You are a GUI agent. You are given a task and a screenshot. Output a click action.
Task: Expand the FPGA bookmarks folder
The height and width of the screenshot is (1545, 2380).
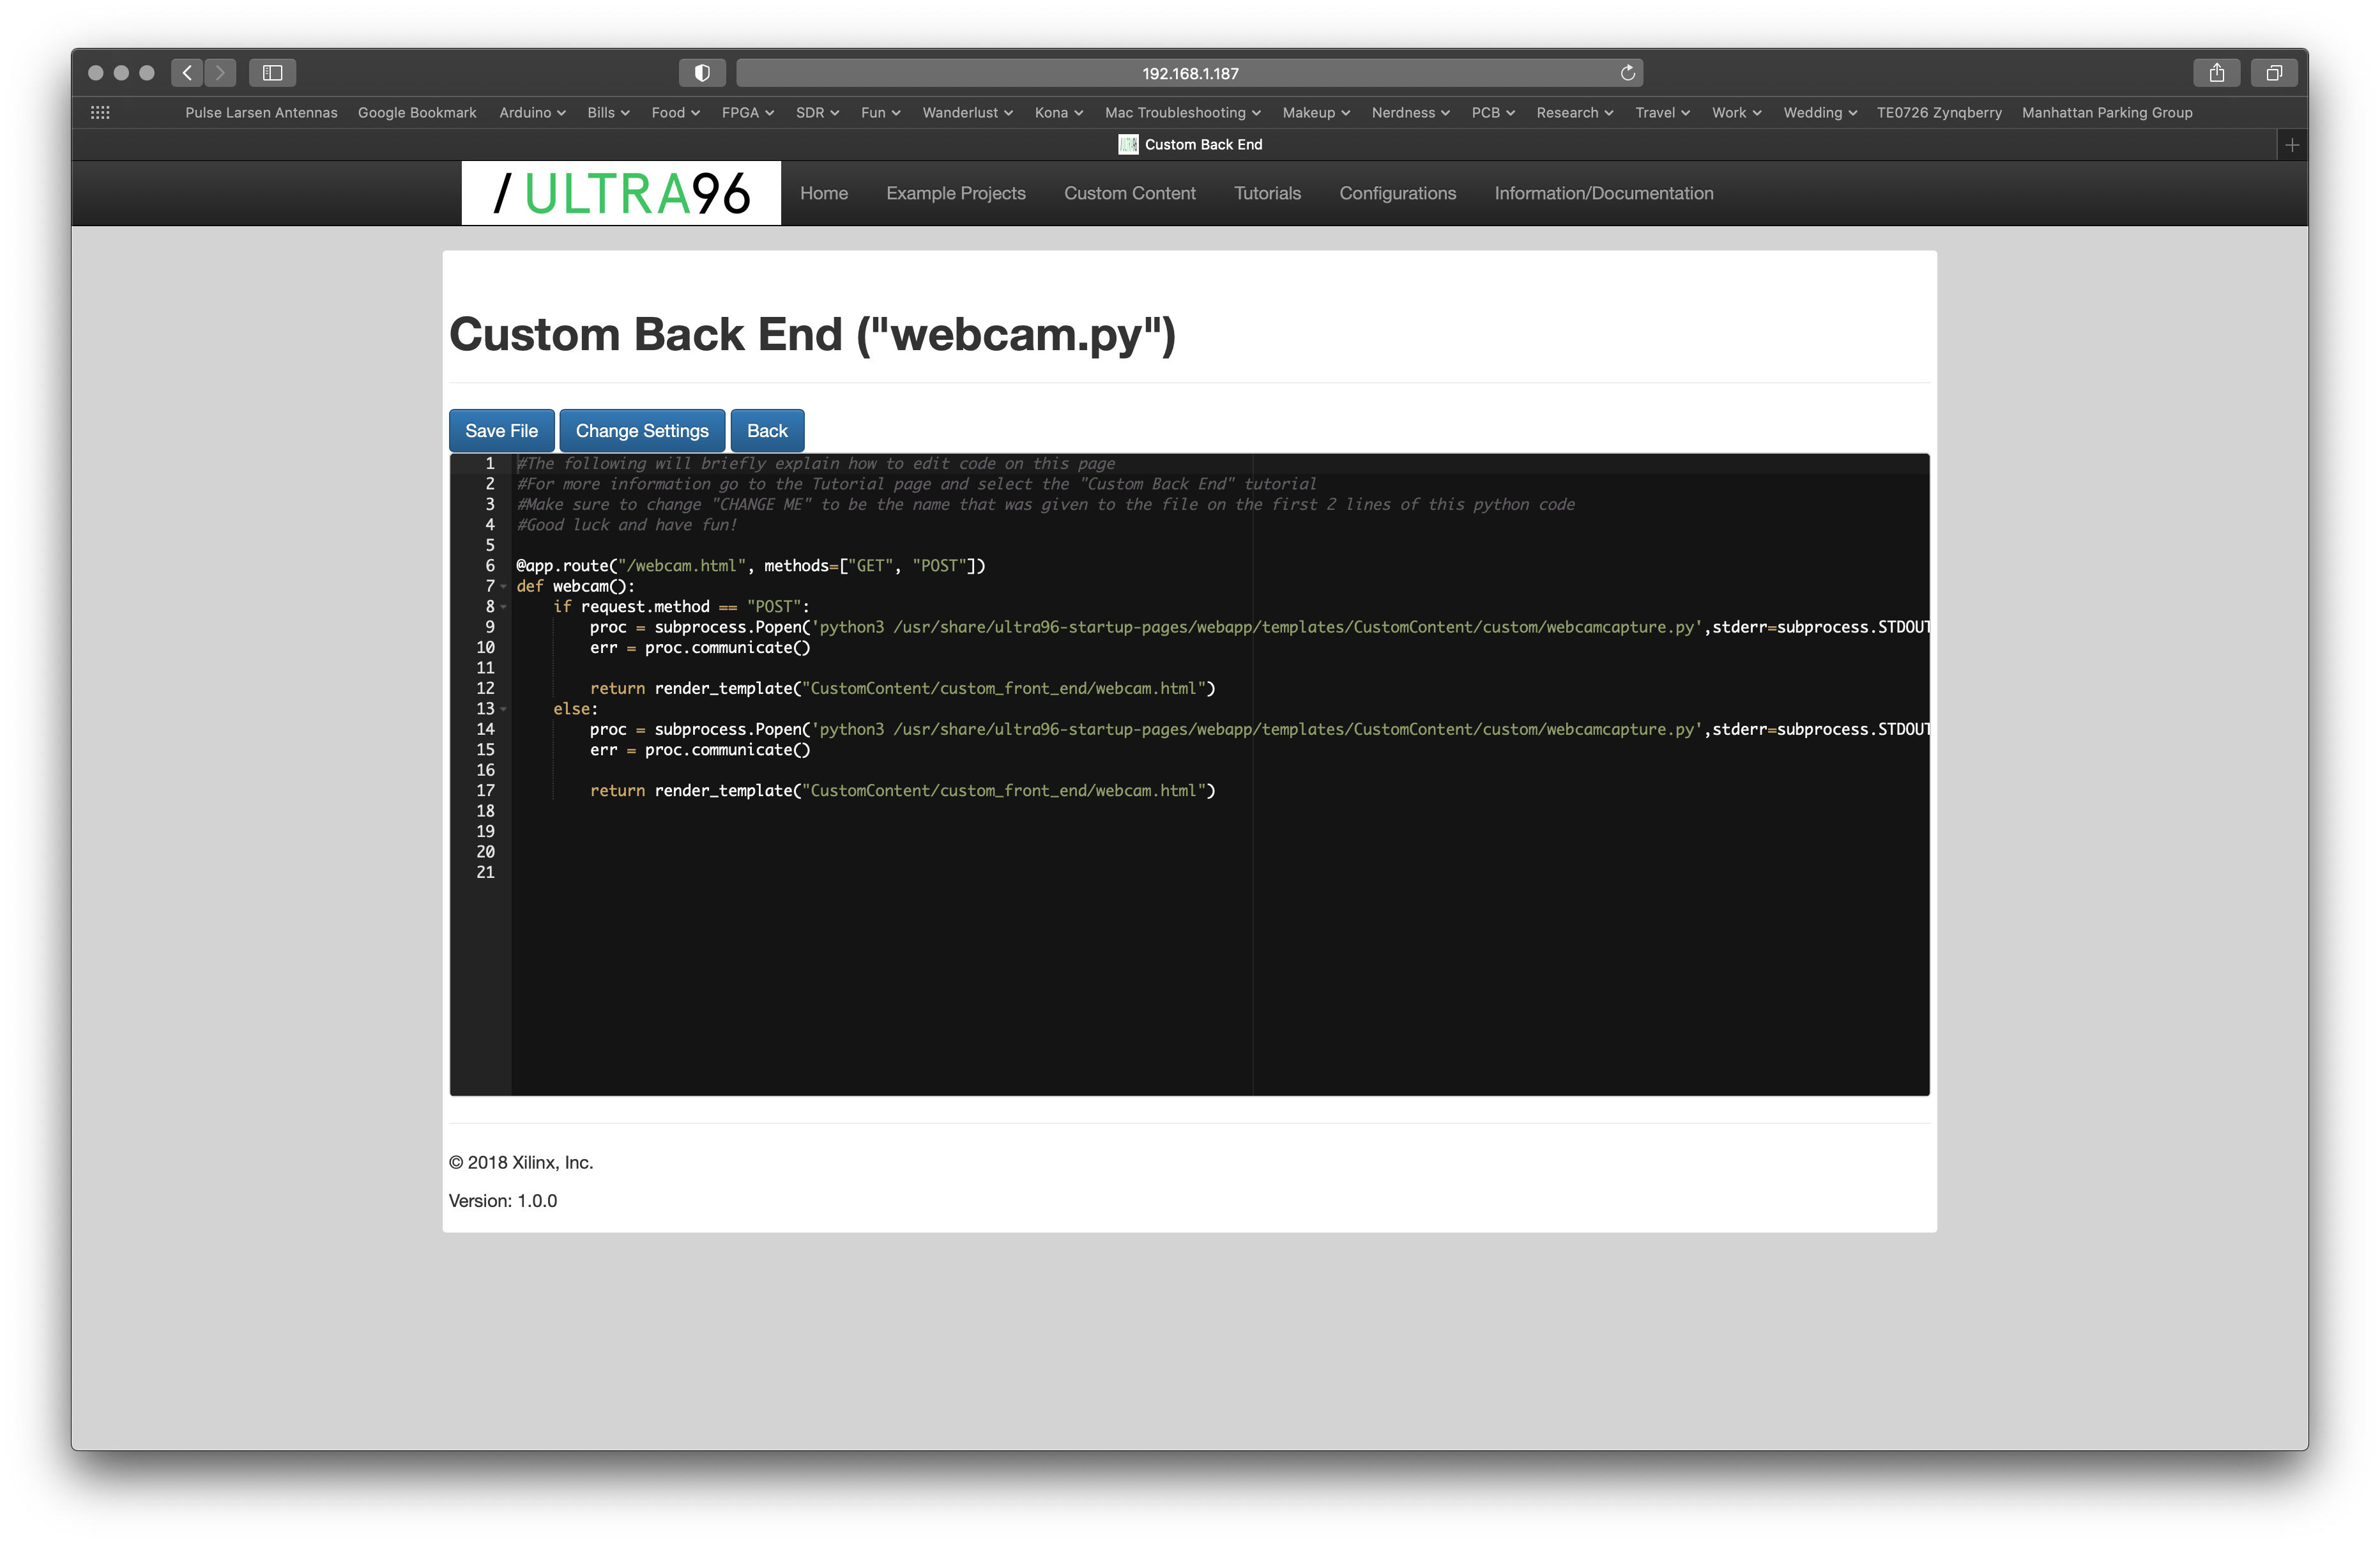click(x=748, y=113)
